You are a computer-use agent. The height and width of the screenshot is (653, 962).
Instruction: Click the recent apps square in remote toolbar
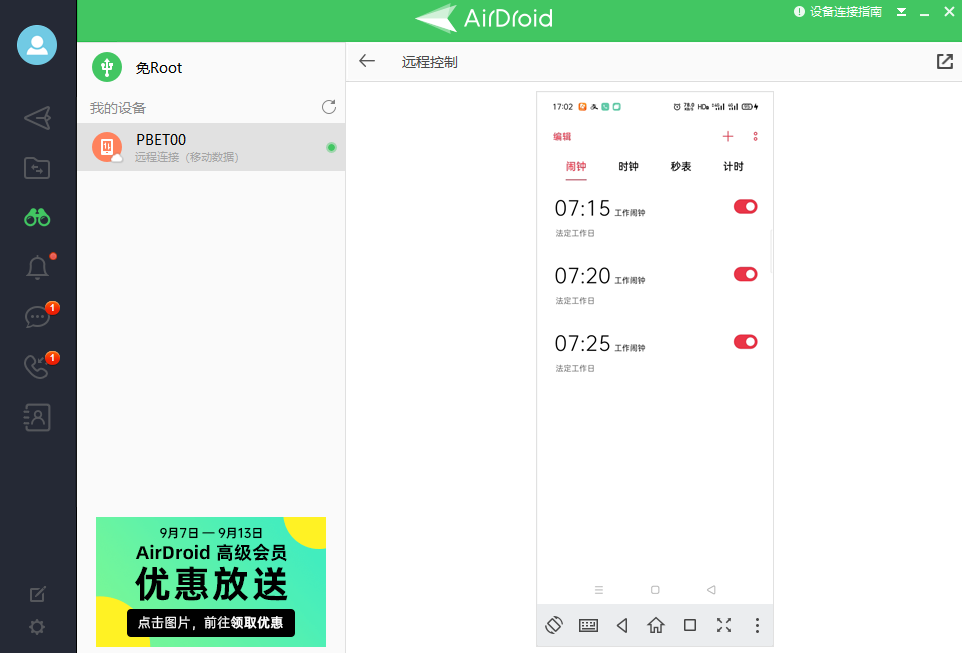pos(690,625)
